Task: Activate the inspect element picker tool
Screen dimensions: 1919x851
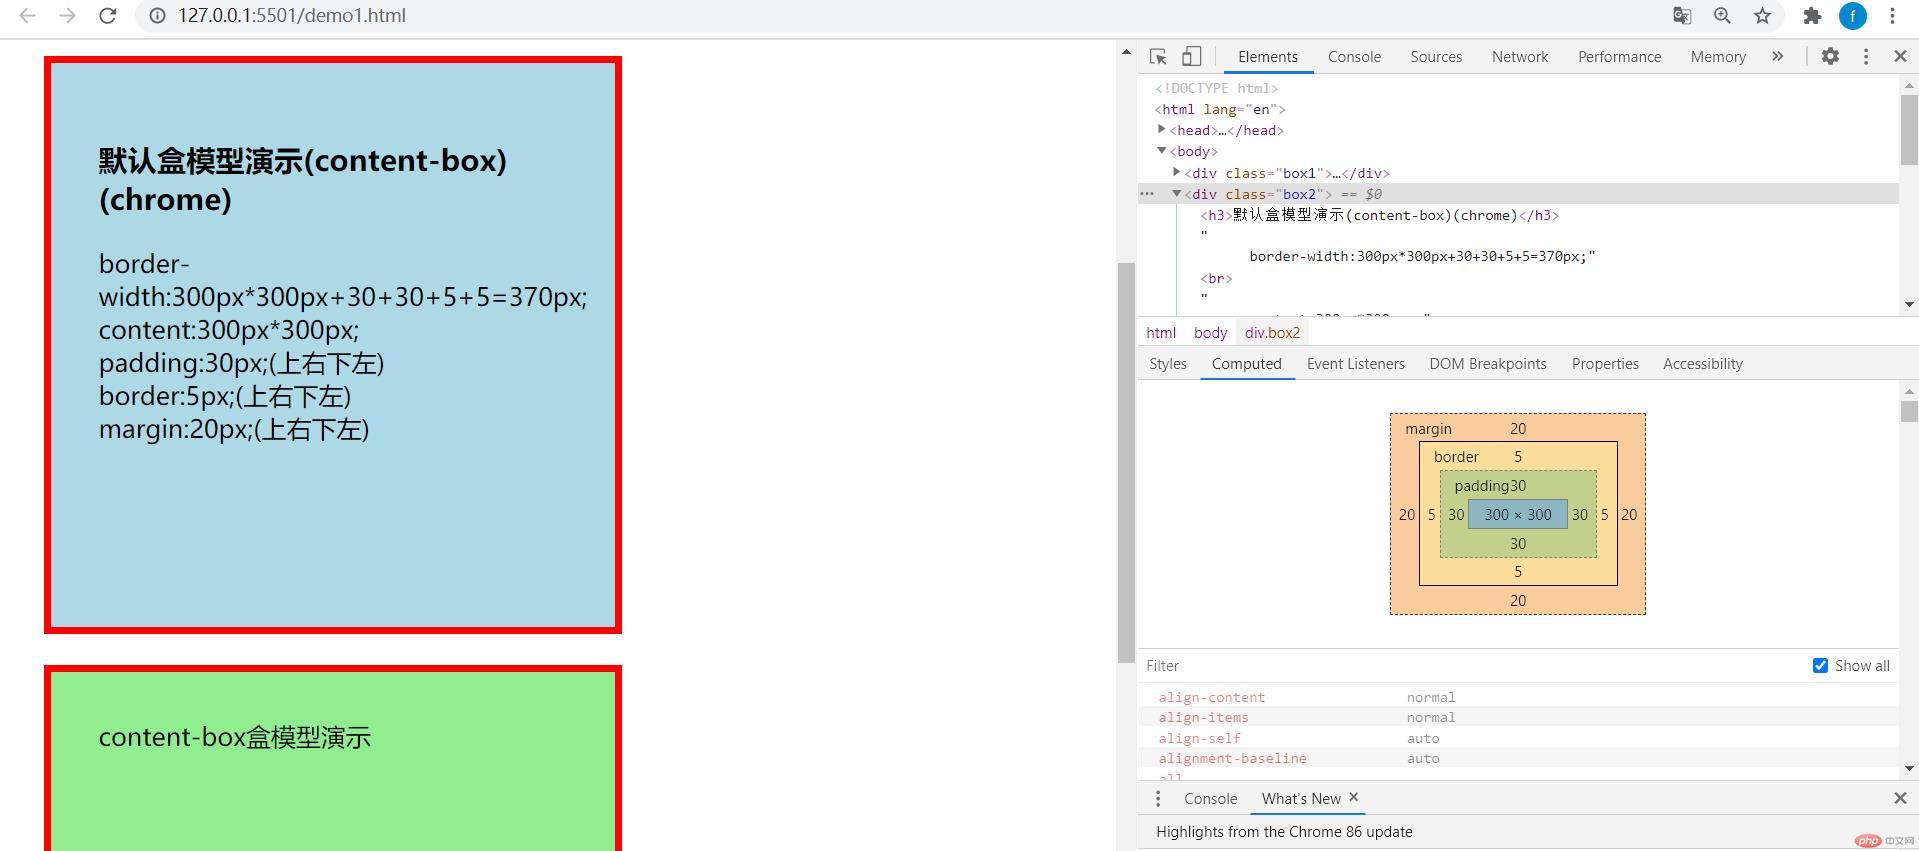Action: click(1158, 57)
